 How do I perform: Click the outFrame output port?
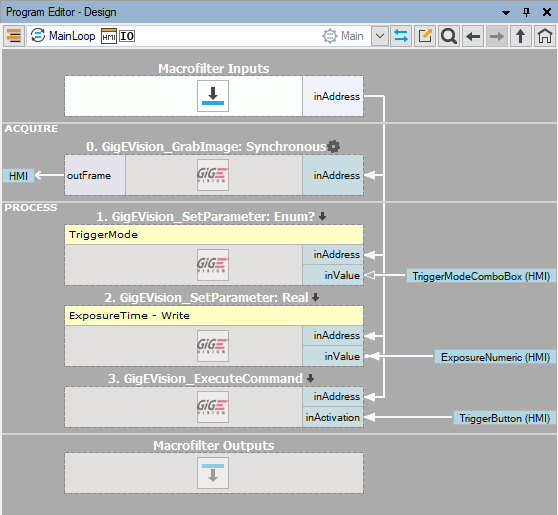pyautogui.click(x=95, y=175)
